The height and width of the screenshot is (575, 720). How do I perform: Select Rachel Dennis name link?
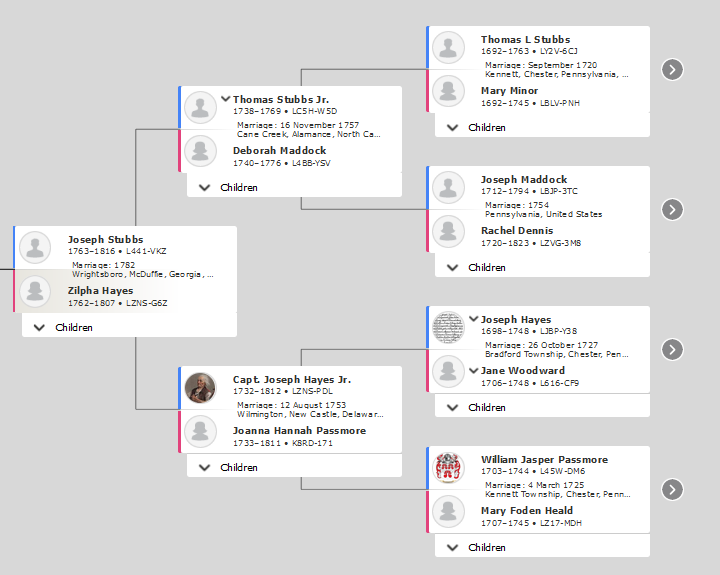(x=516, y=230)
